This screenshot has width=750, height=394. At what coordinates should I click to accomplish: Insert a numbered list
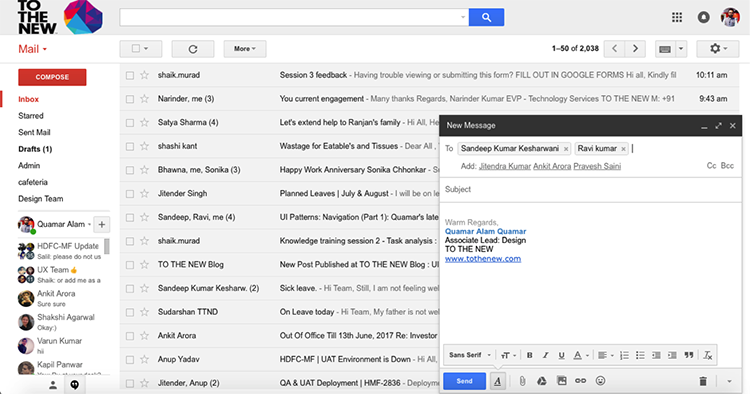(624, 355)
